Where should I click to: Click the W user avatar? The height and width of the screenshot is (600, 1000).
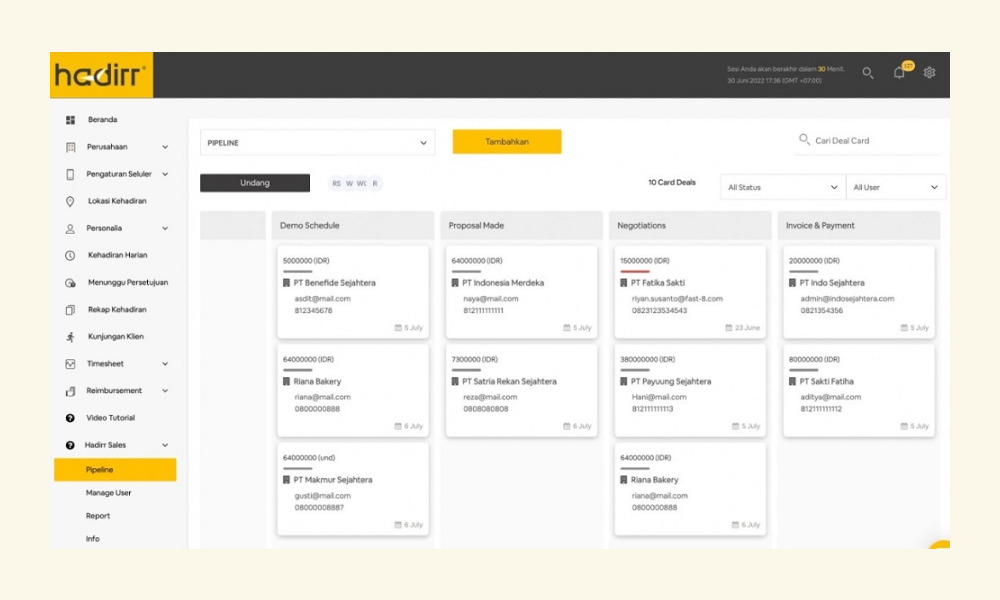[349, 184]
